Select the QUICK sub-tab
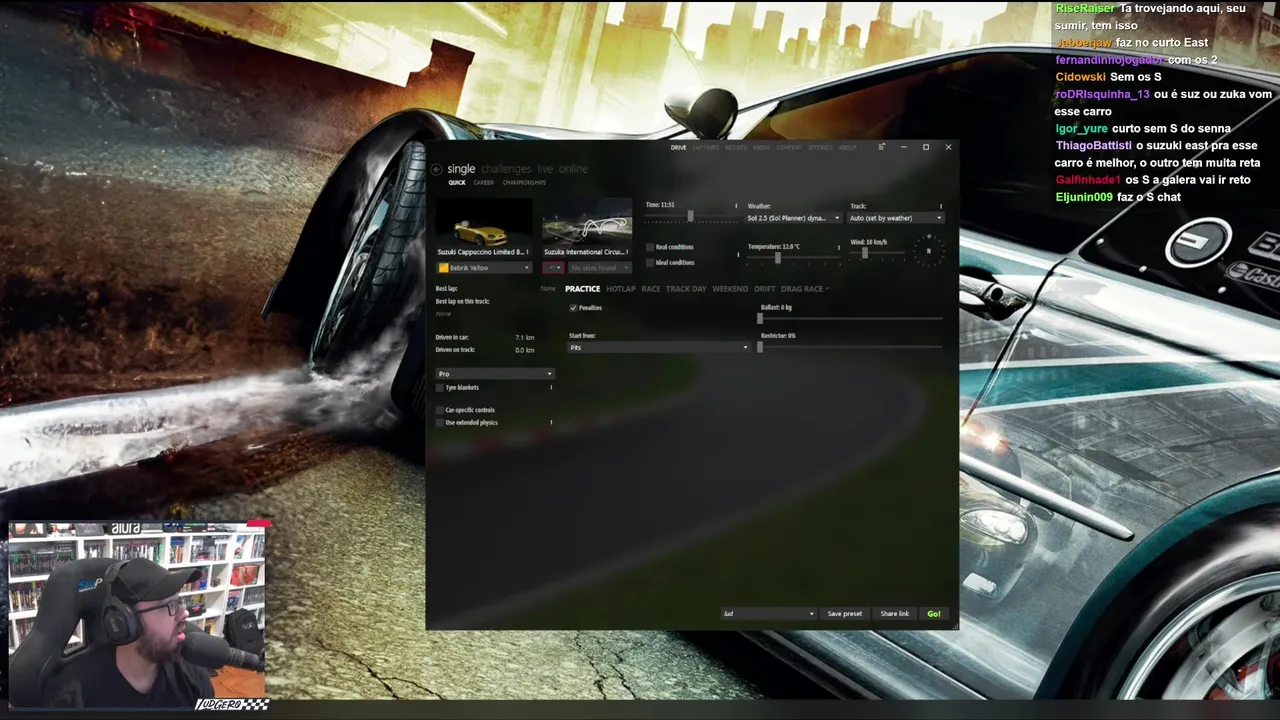 click(457, 183)
